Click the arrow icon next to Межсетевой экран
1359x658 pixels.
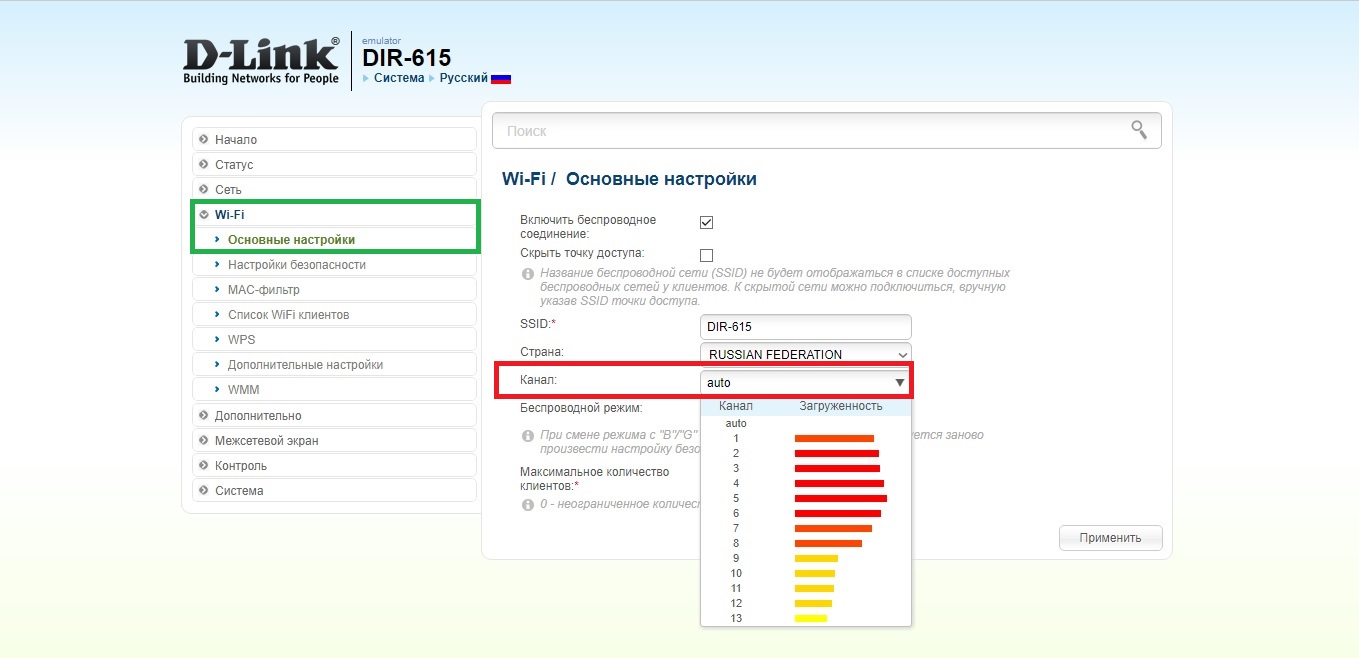pos(204,440)
